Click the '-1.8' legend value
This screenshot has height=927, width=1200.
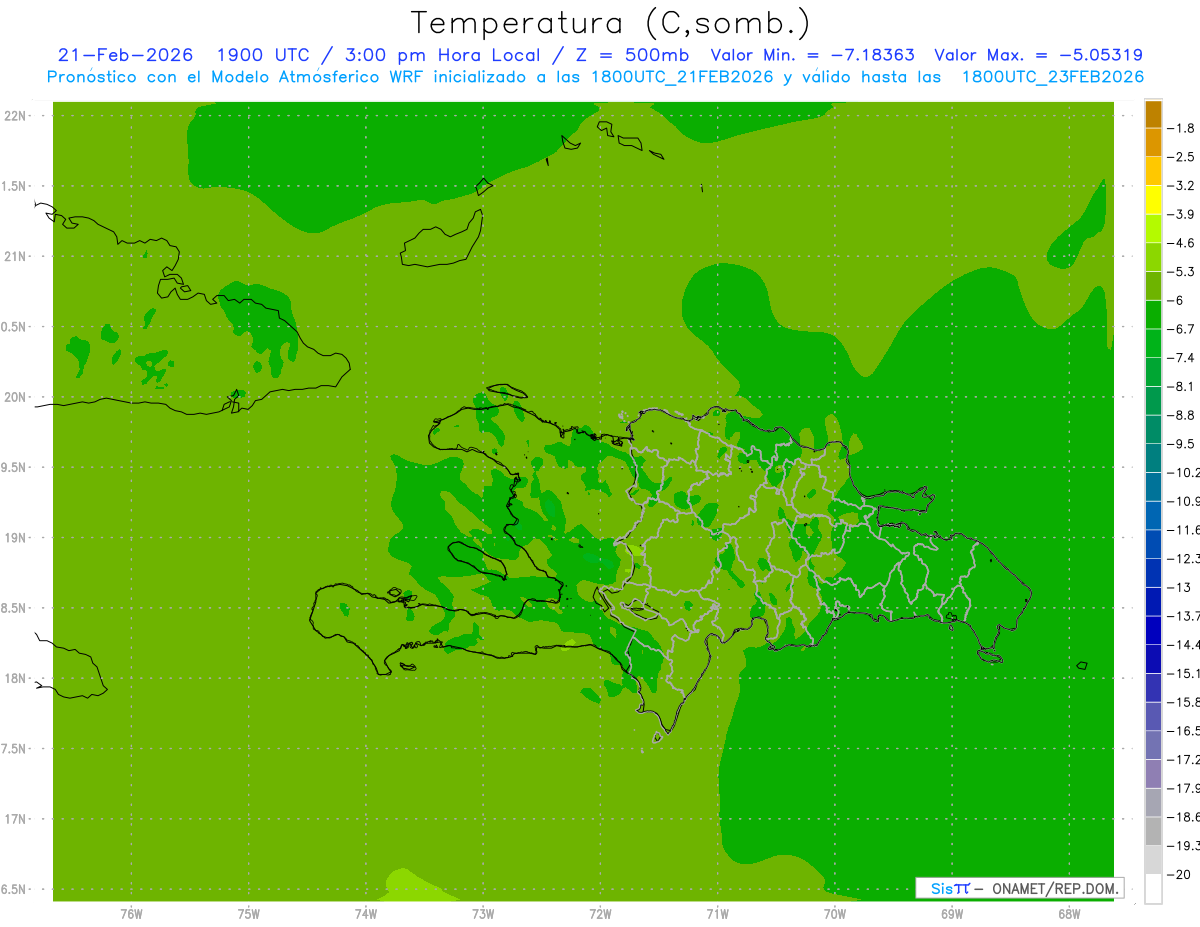coord(1182,128)
